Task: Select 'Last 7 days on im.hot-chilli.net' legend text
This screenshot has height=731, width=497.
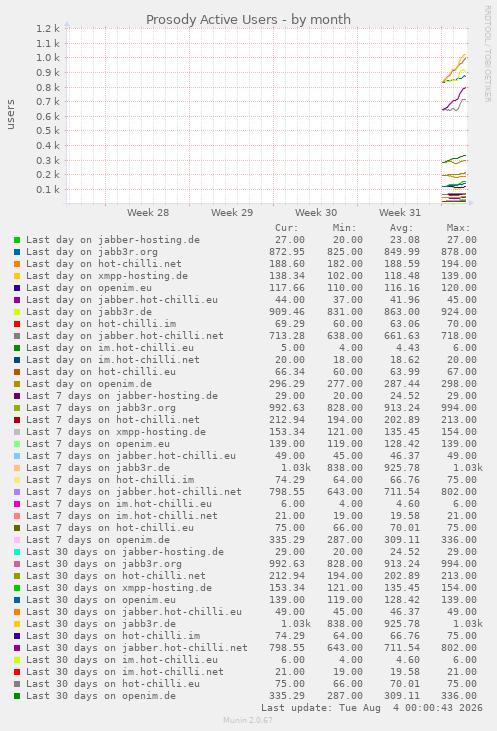Action: click(122, 516)
